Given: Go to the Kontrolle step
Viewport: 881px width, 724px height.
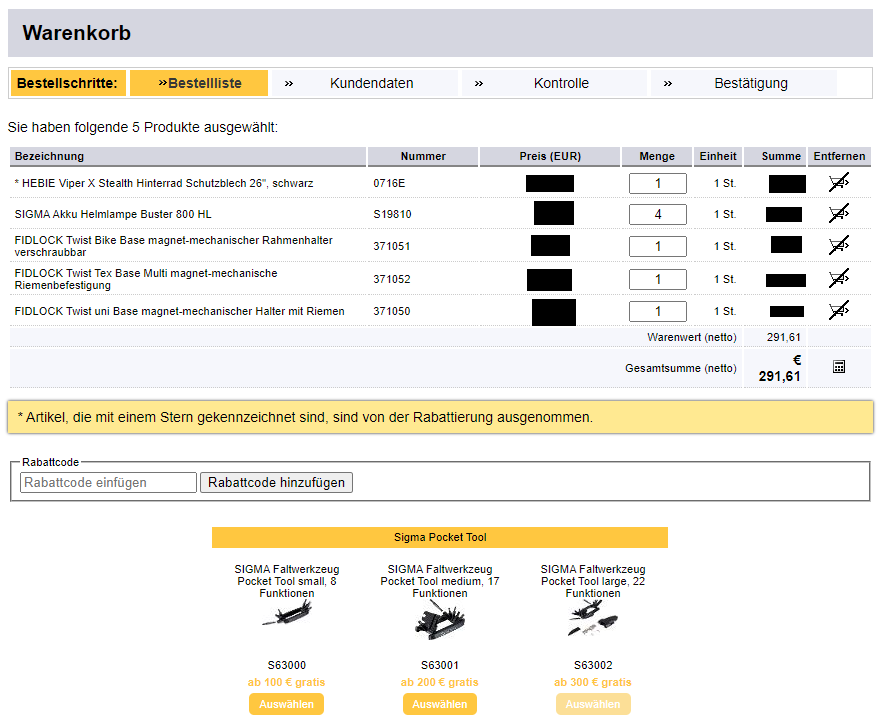Looking at the screenshot, I should click(x=554, y=83).
